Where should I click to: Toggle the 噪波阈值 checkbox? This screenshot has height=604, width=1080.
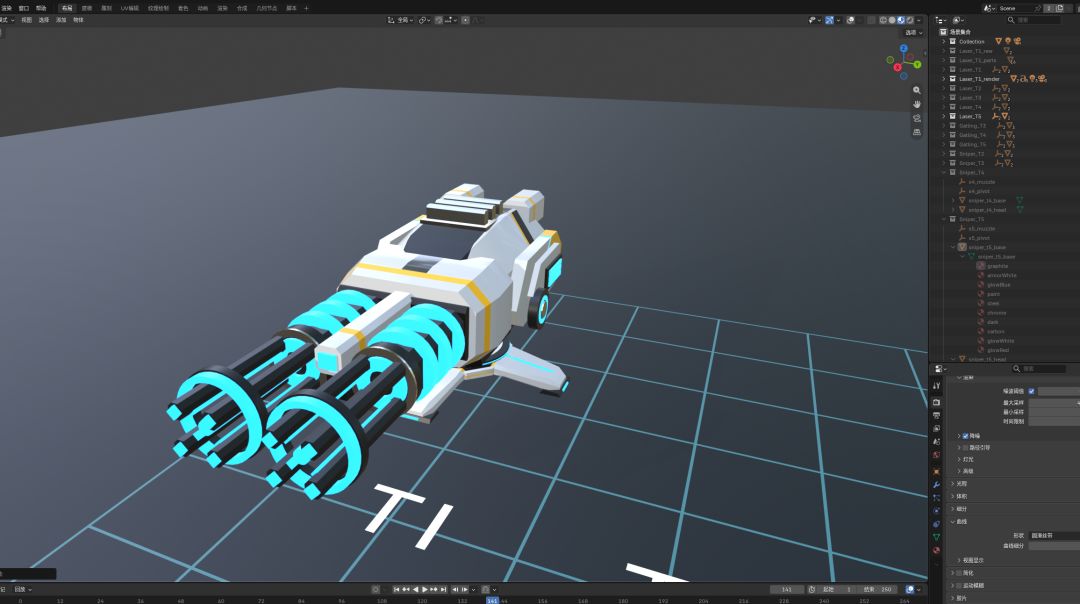(x=1031, y=391)
